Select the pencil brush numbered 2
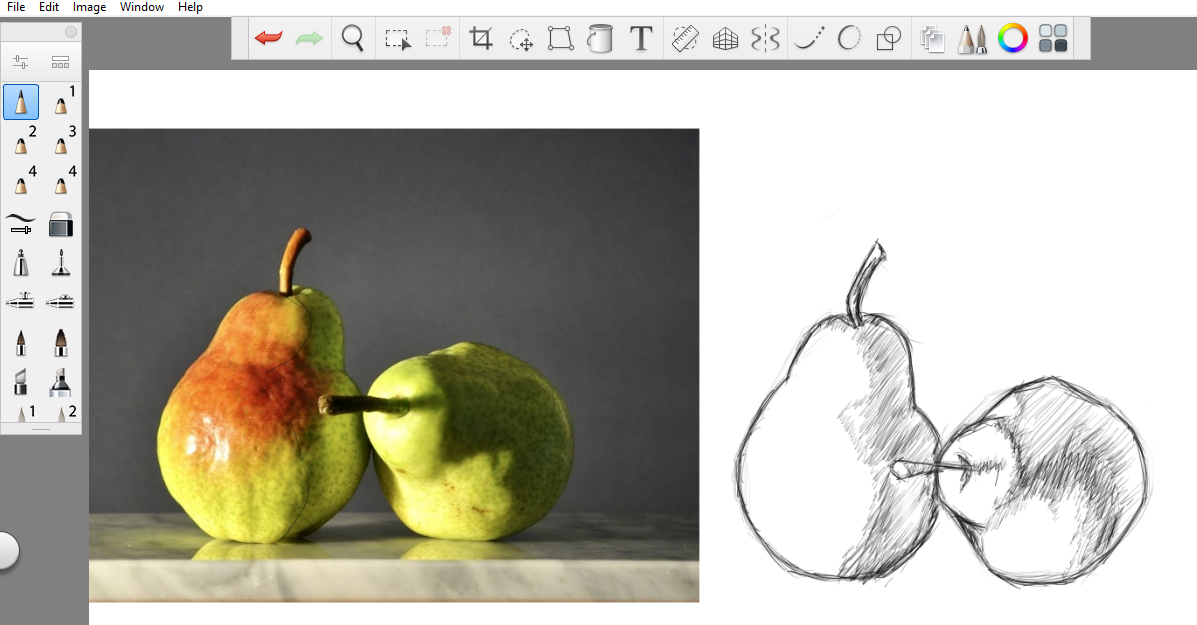 21,141
